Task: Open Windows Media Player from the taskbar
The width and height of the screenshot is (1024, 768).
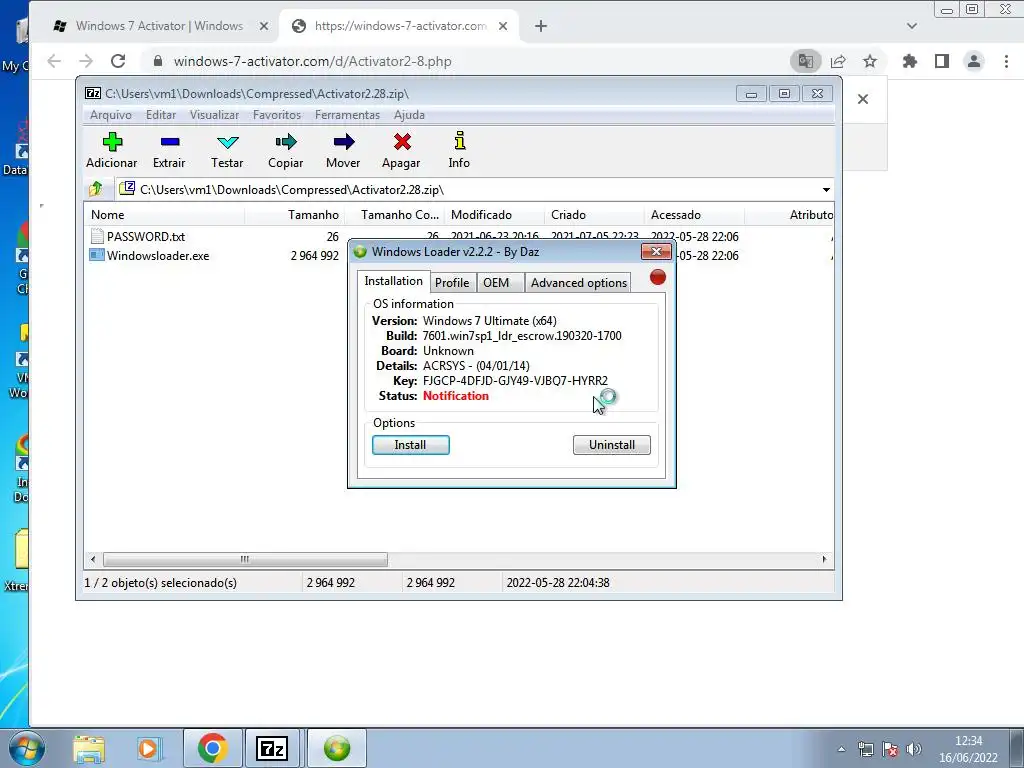Action: 149,748
